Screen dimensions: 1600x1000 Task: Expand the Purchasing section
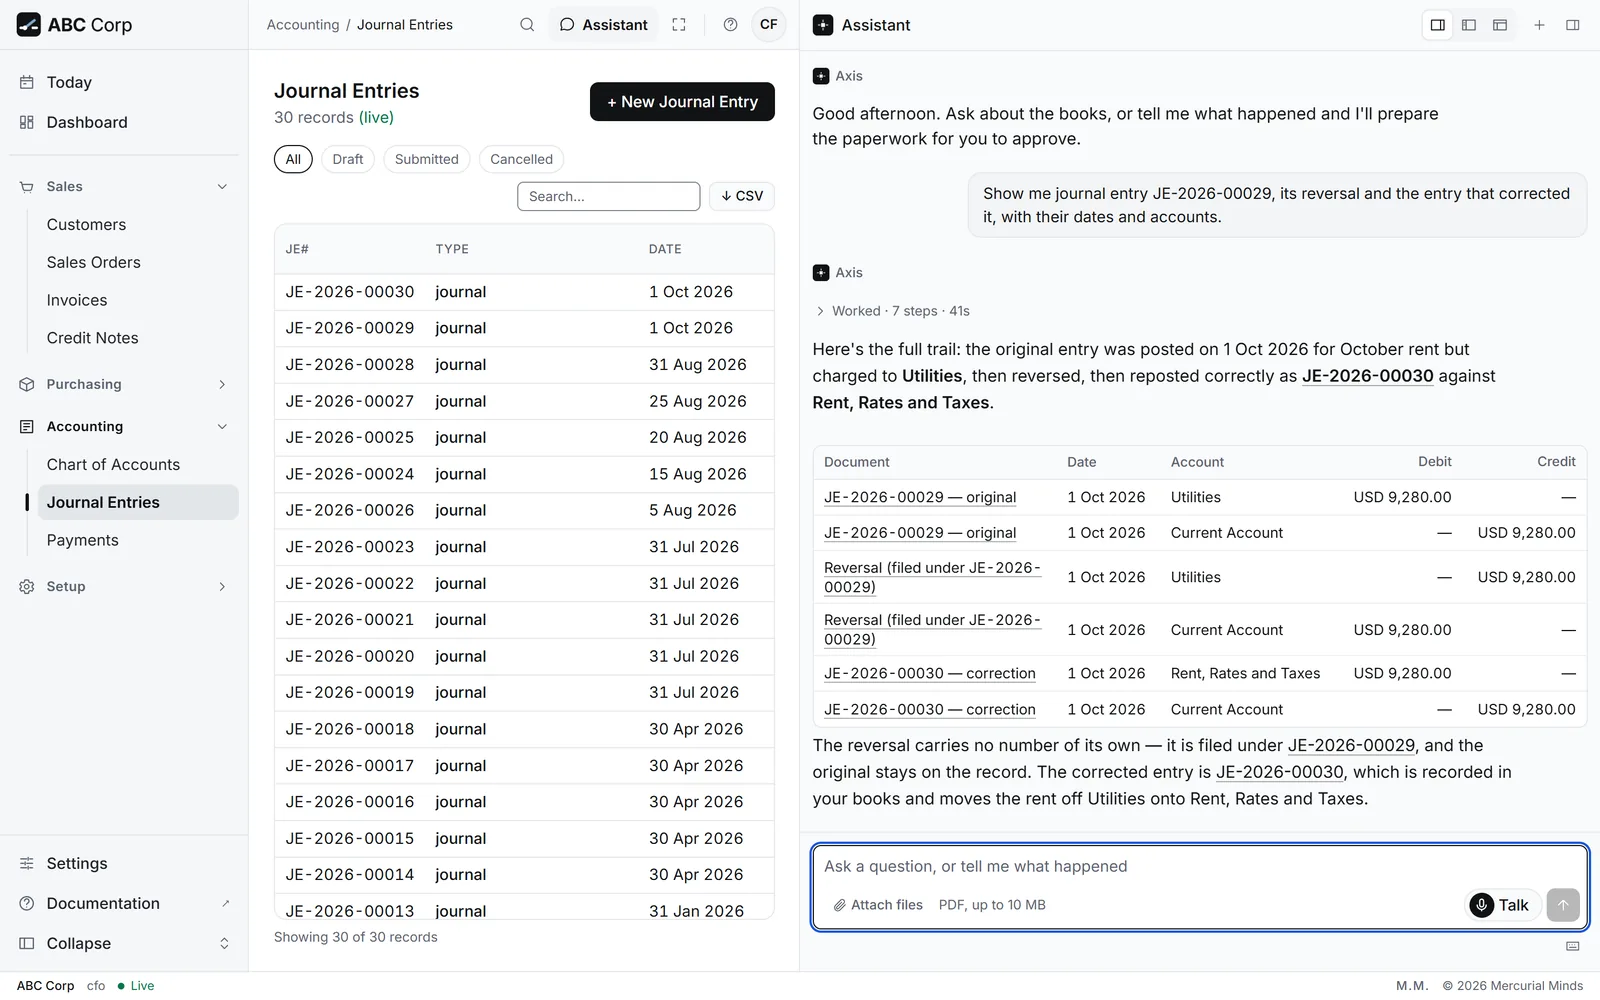pos(124,384)
